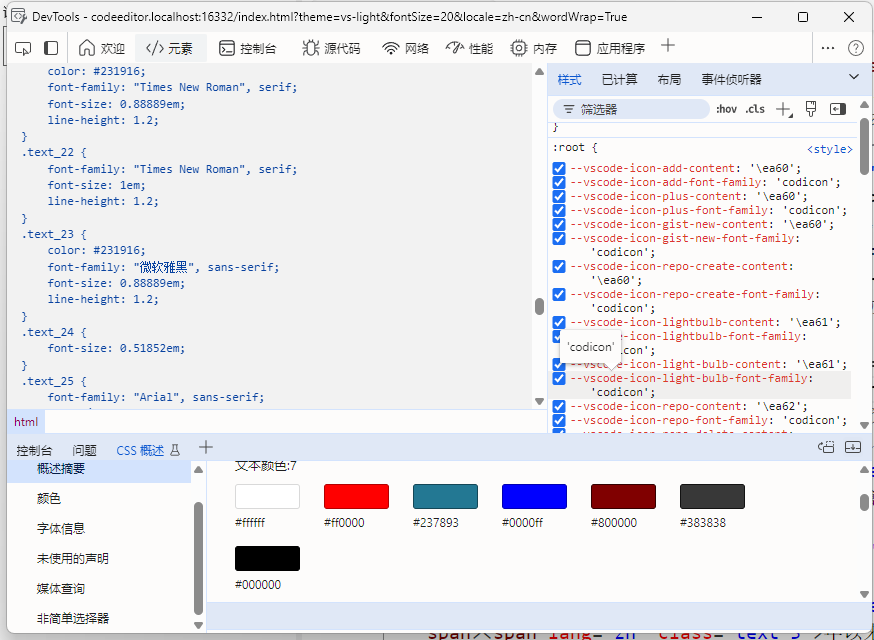
Task: Switch to the 性能 tab
Action: tap(469, 49)
